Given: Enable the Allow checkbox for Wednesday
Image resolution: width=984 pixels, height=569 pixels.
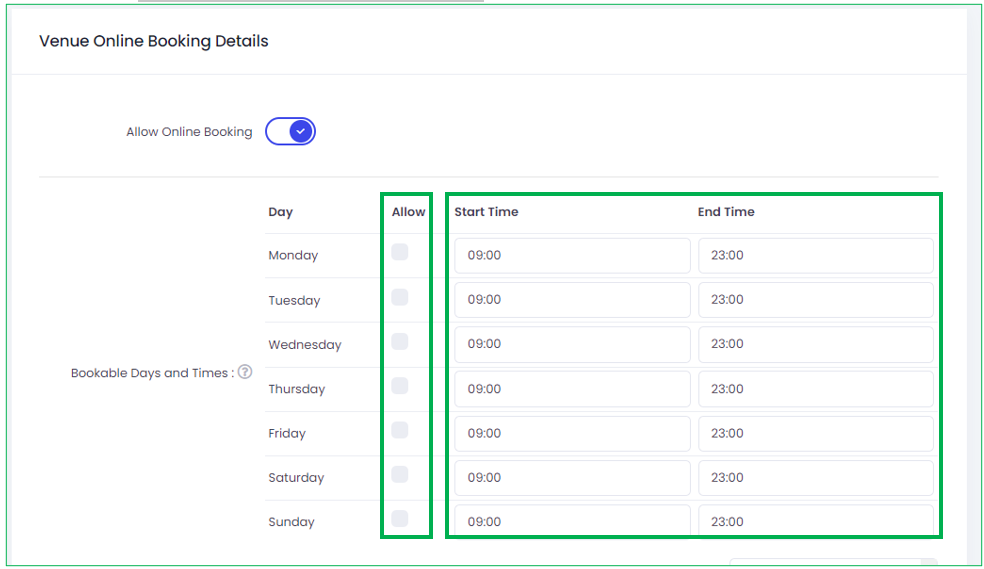Looking at the screenshot, I should point(400,341).
